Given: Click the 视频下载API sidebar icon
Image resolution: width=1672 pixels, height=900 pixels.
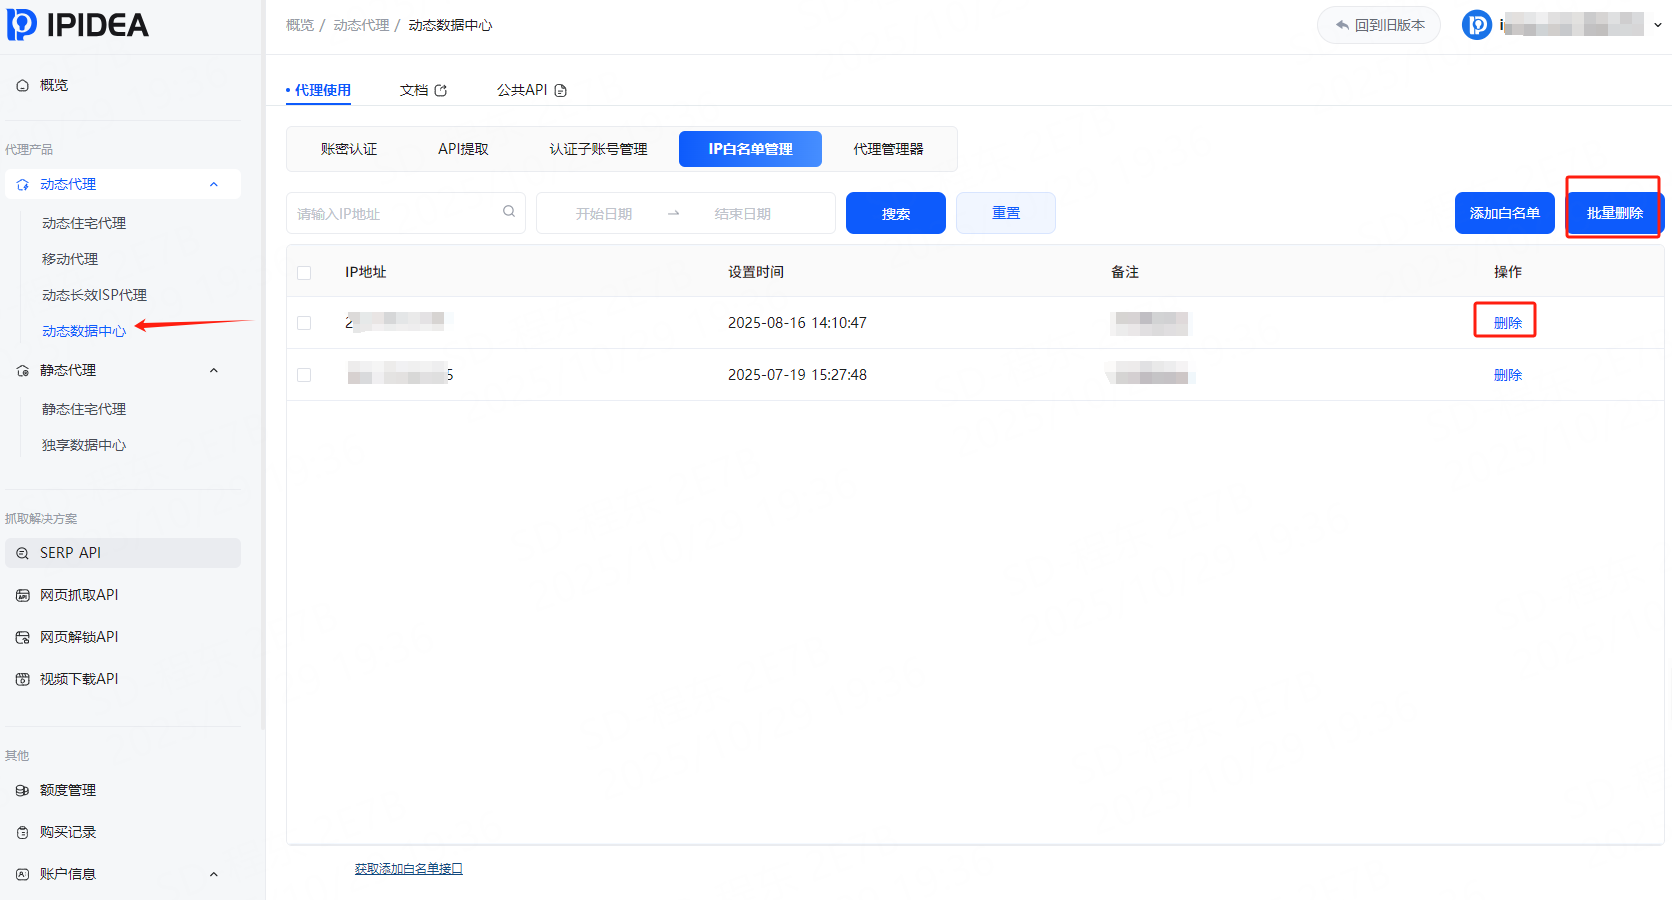Looking at the screenshot, I should (23, 679).
